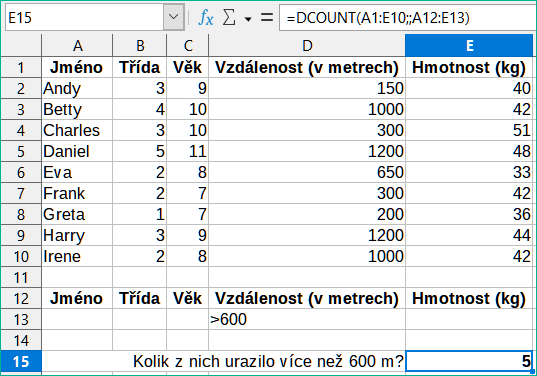Click the Name Box showing E15
This screenshot has height=376, width=537.
coord(84,17)
